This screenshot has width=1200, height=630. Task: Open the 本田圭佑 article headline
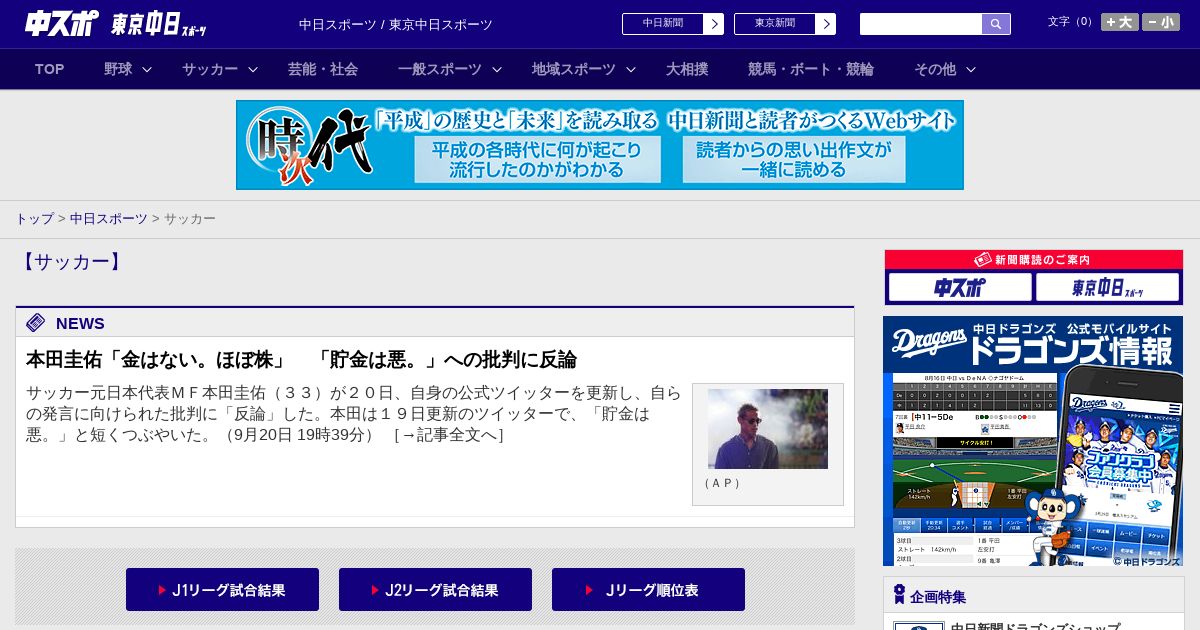[x=301, y=360]
